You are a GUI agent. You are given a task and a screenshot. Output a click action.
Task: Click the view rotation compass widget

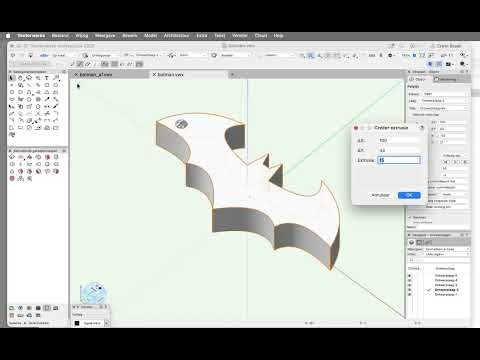point(94,293)
